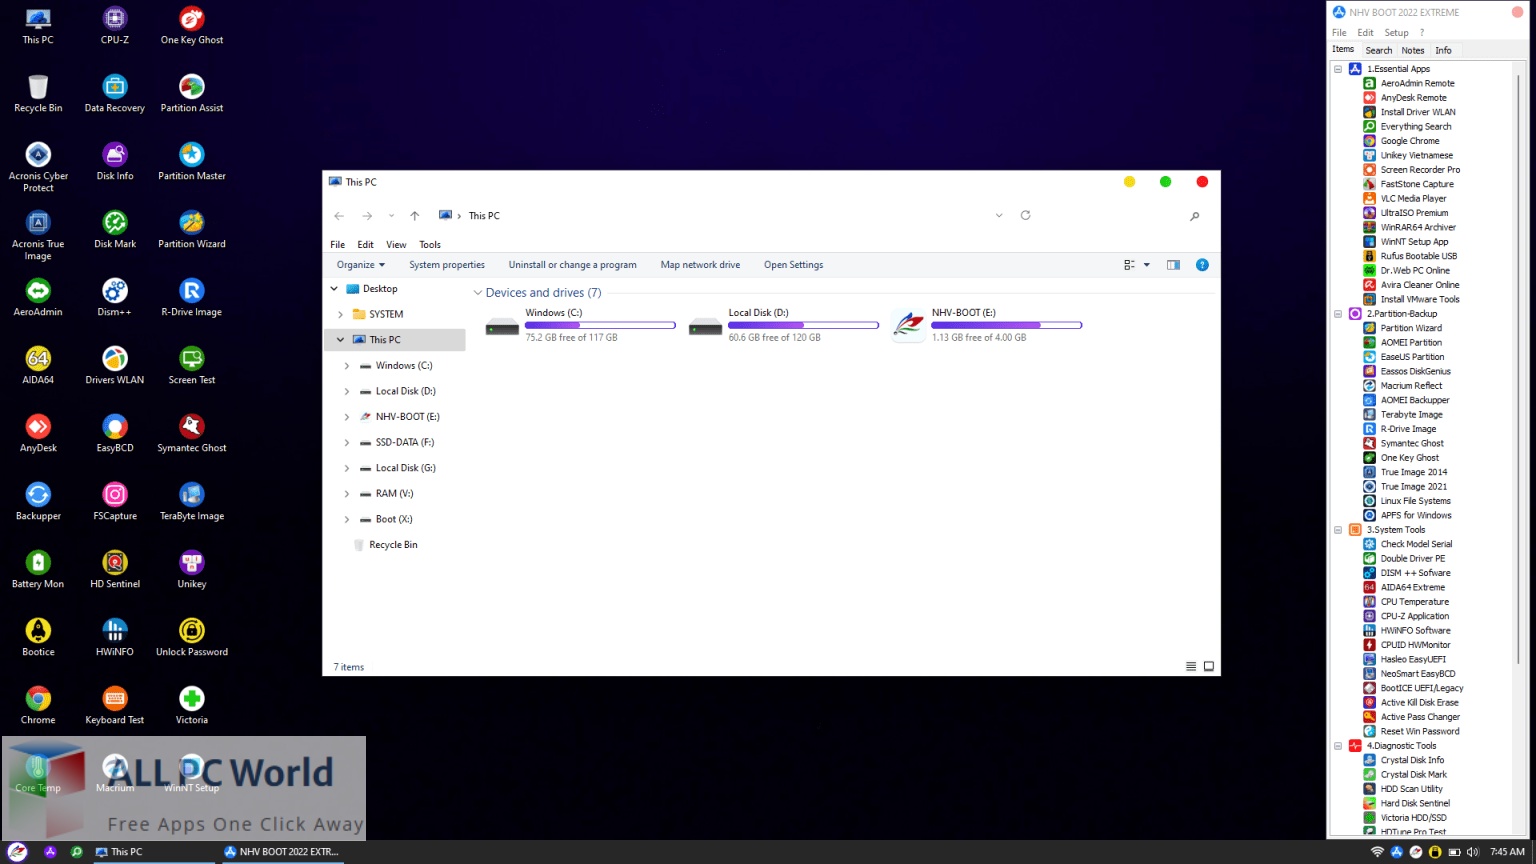Click Uninstall or change a program
Viewport: 1536px width, 864px height.
tap(572, 265)
